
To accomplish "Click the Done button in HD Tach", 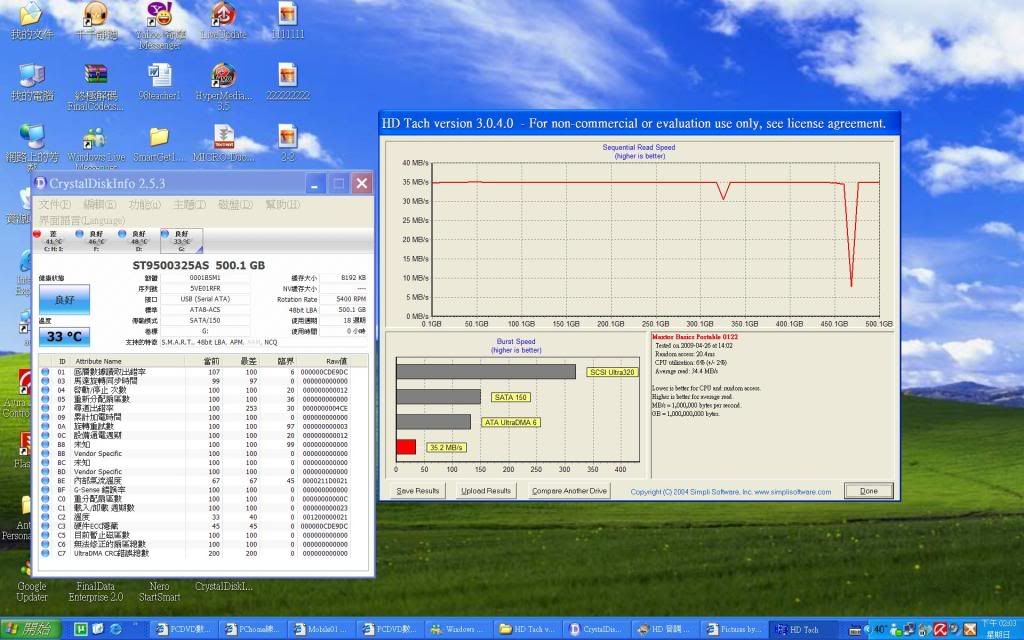I will click(869, 491).
